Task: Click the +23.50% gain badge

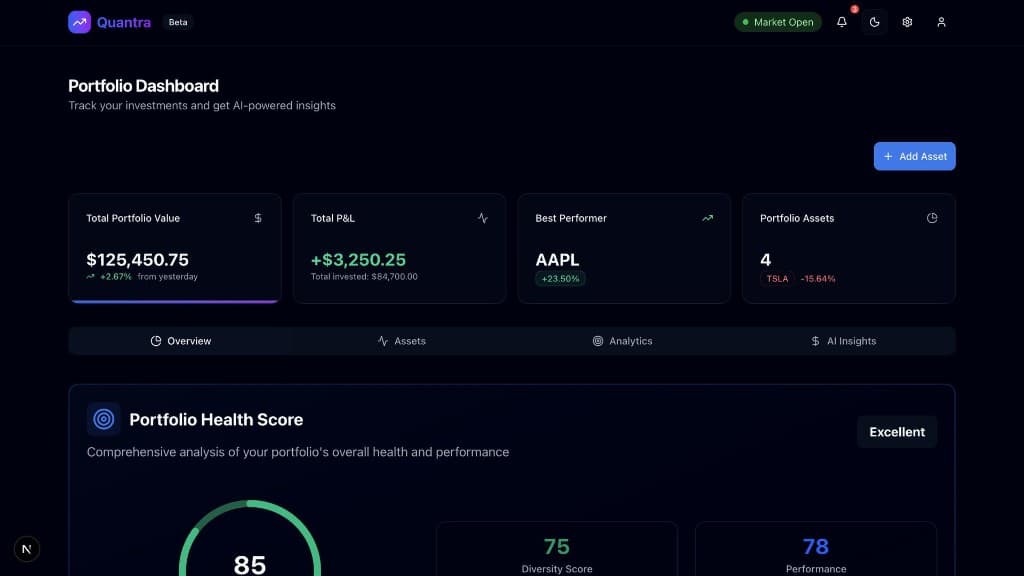Action: point(560,279)
